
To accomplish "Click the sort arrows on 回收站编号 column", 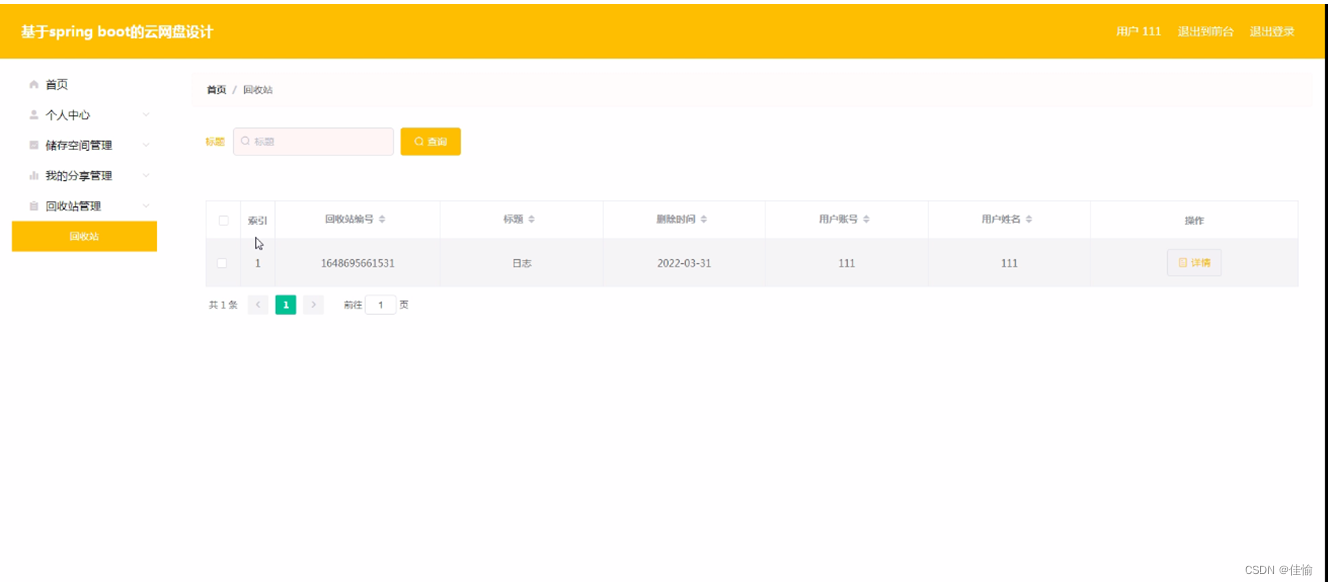I will (x=382, y=219).
